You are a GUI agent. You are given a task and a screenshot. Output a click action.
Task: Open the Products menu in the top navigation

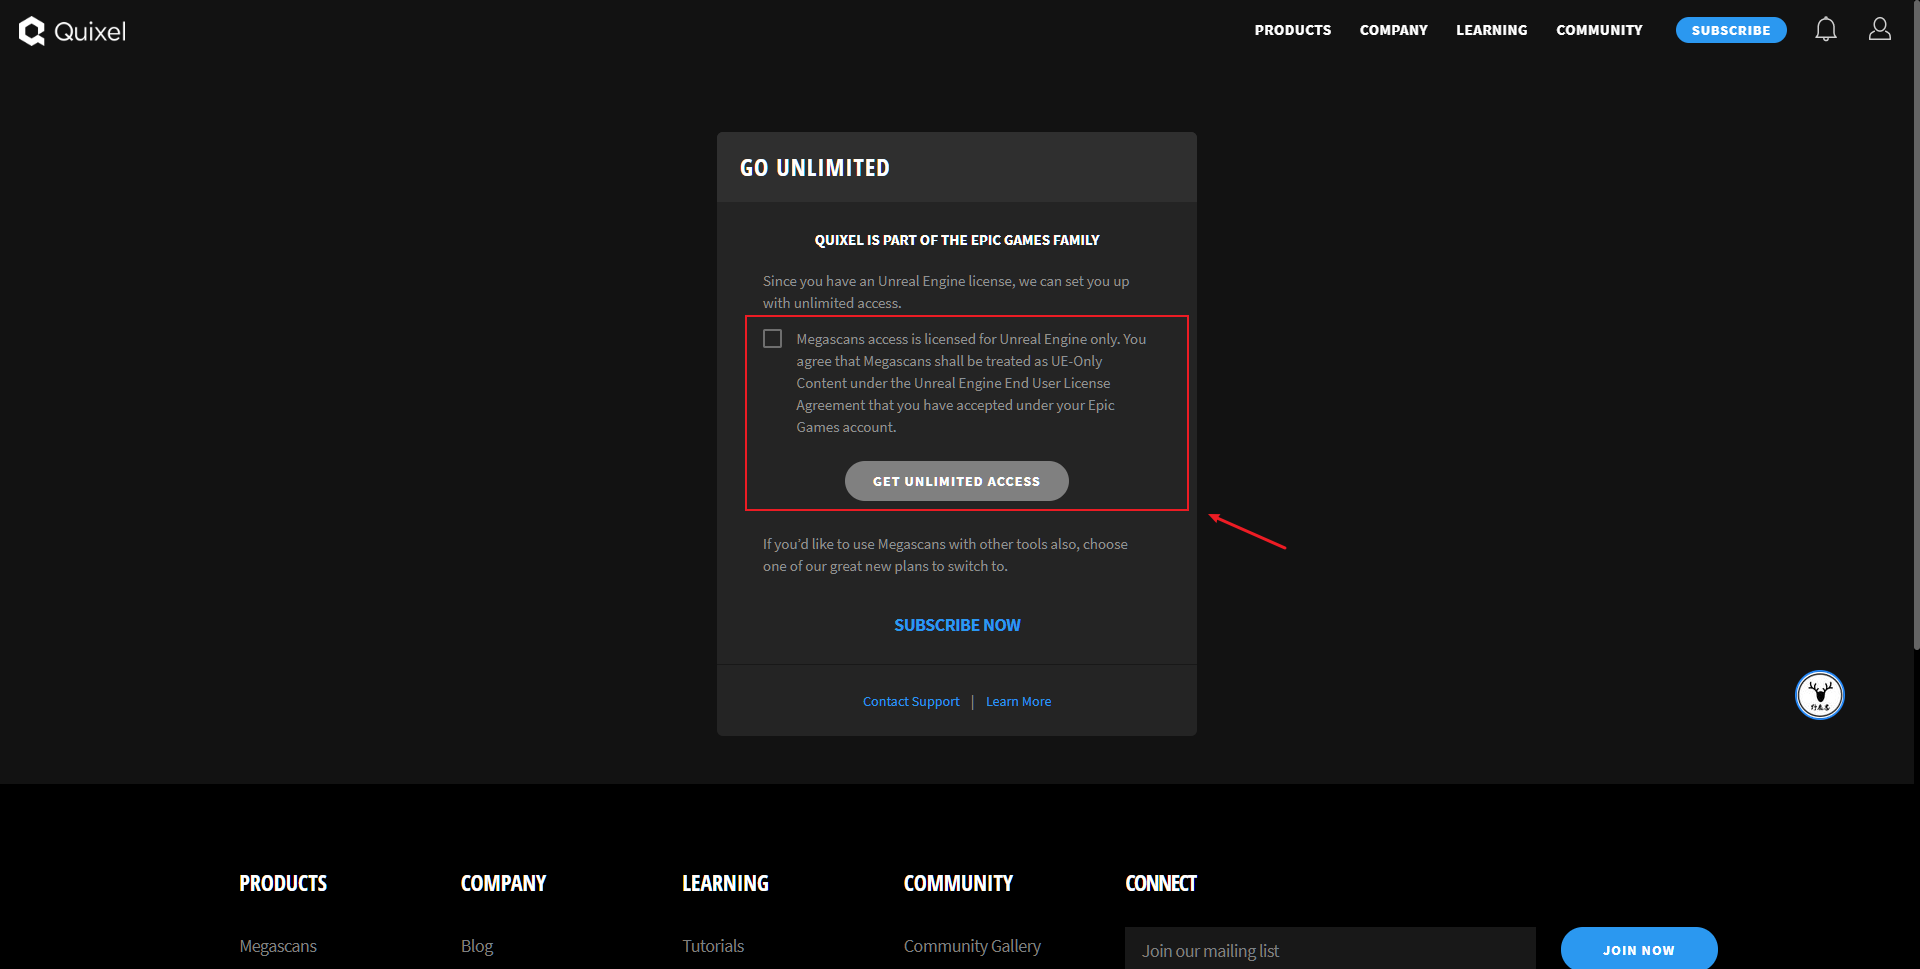click(x=1292, y=30)
